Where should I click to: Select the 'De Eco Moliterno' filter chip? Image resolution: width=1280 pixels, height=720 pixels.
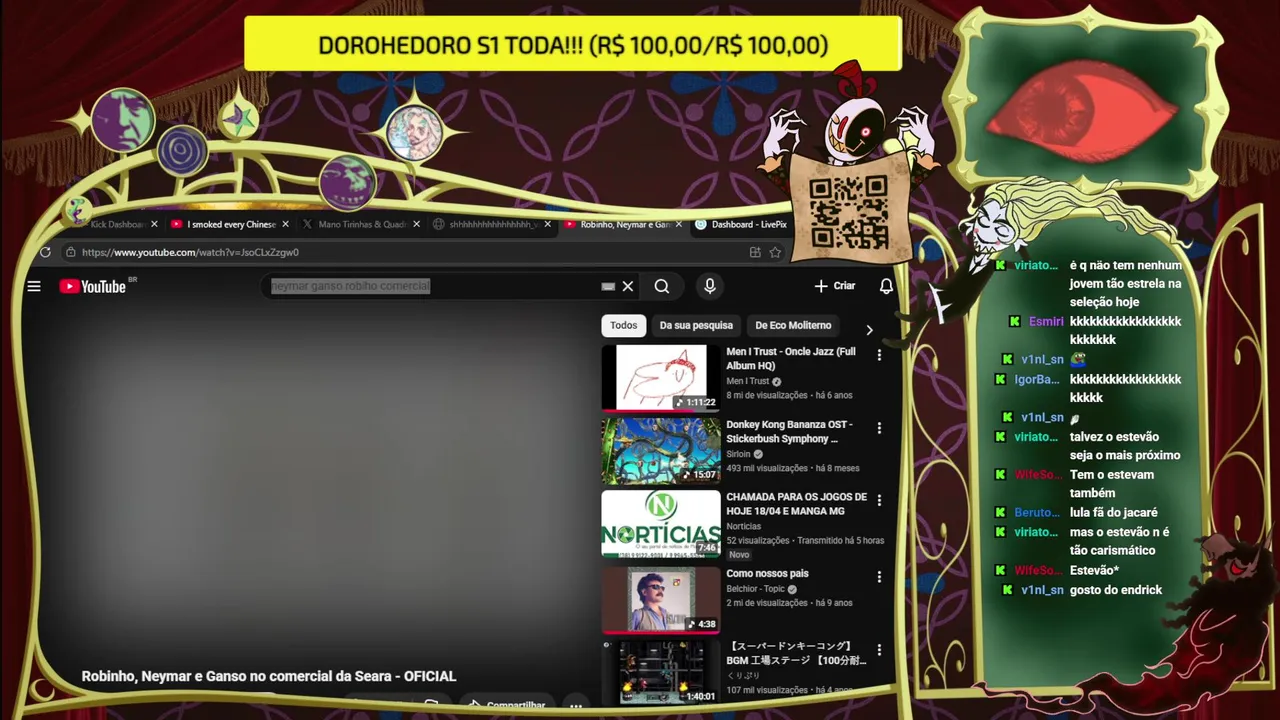coord(793,325)
